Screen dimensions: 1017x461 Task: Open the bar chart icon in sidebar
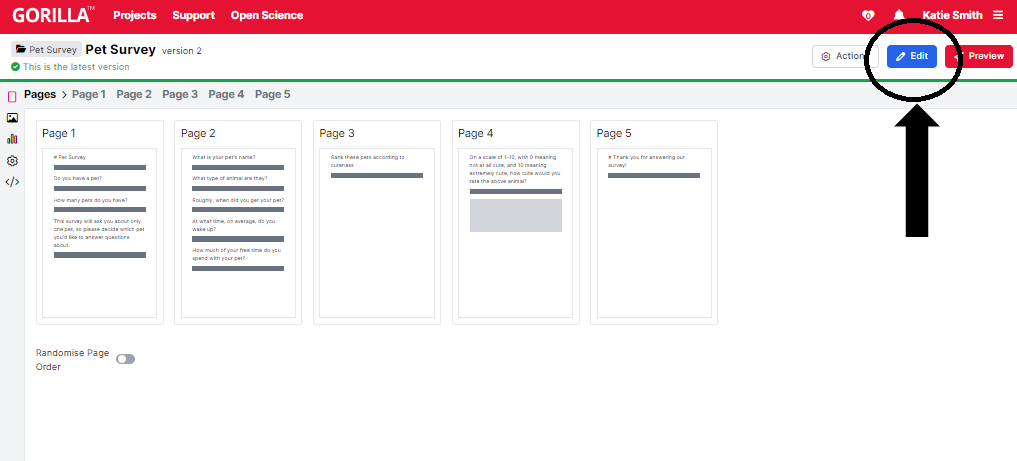[x=12, y=139]
